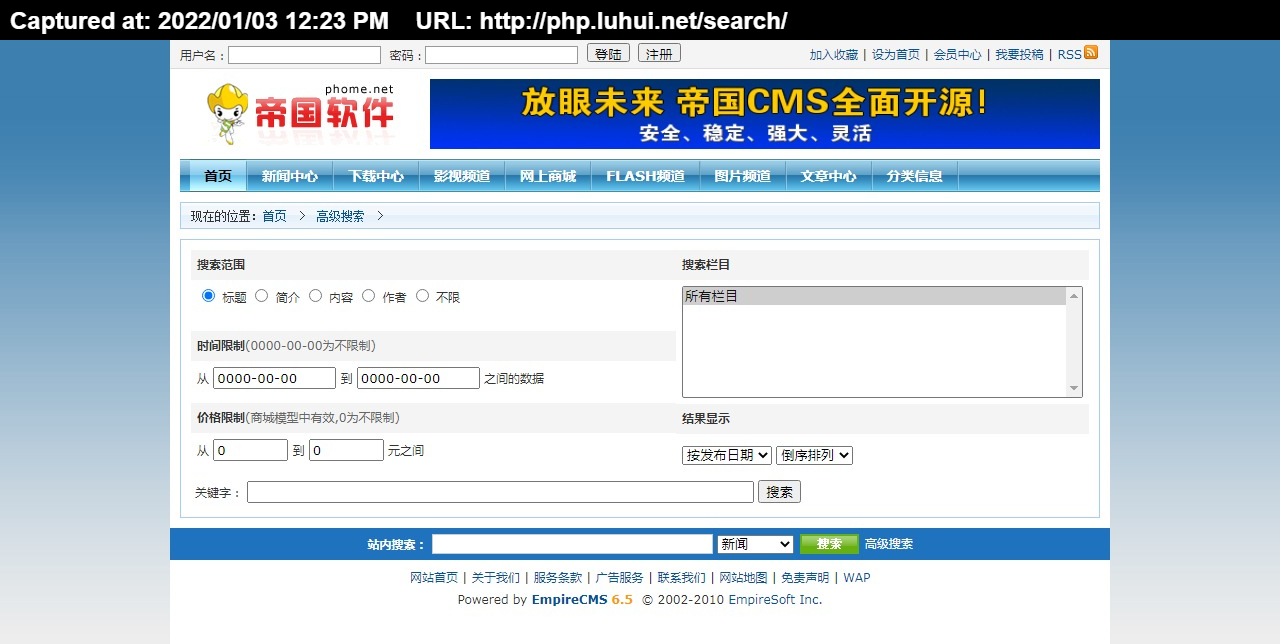Click the EmpireCMS footer link
Image resolution: width=1280 pixels, height=644 pixels.
(x=582, y=600)
